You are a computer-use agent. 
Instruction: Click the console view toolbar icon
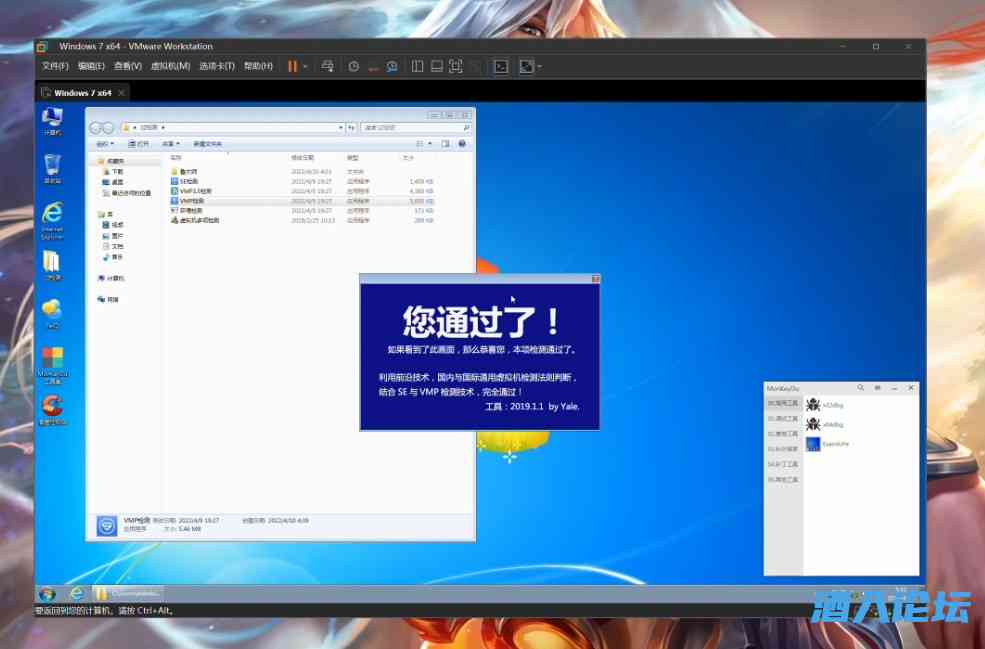[x=501, y=67]
